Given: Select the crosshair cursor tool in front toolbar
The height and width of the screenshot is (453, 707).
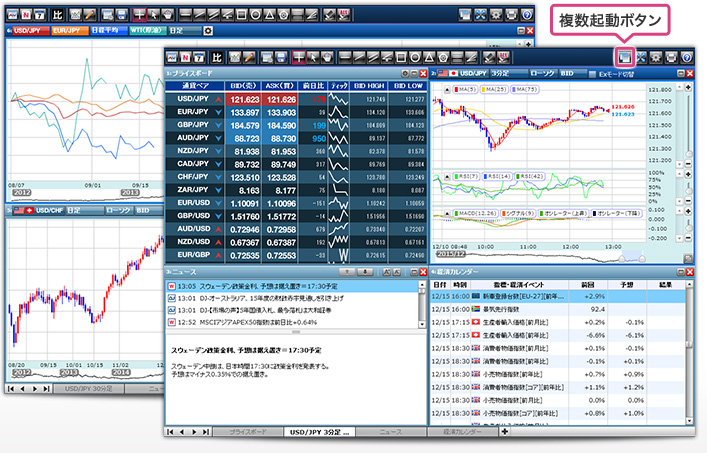Looking at the screenshot, I should 299,57.
